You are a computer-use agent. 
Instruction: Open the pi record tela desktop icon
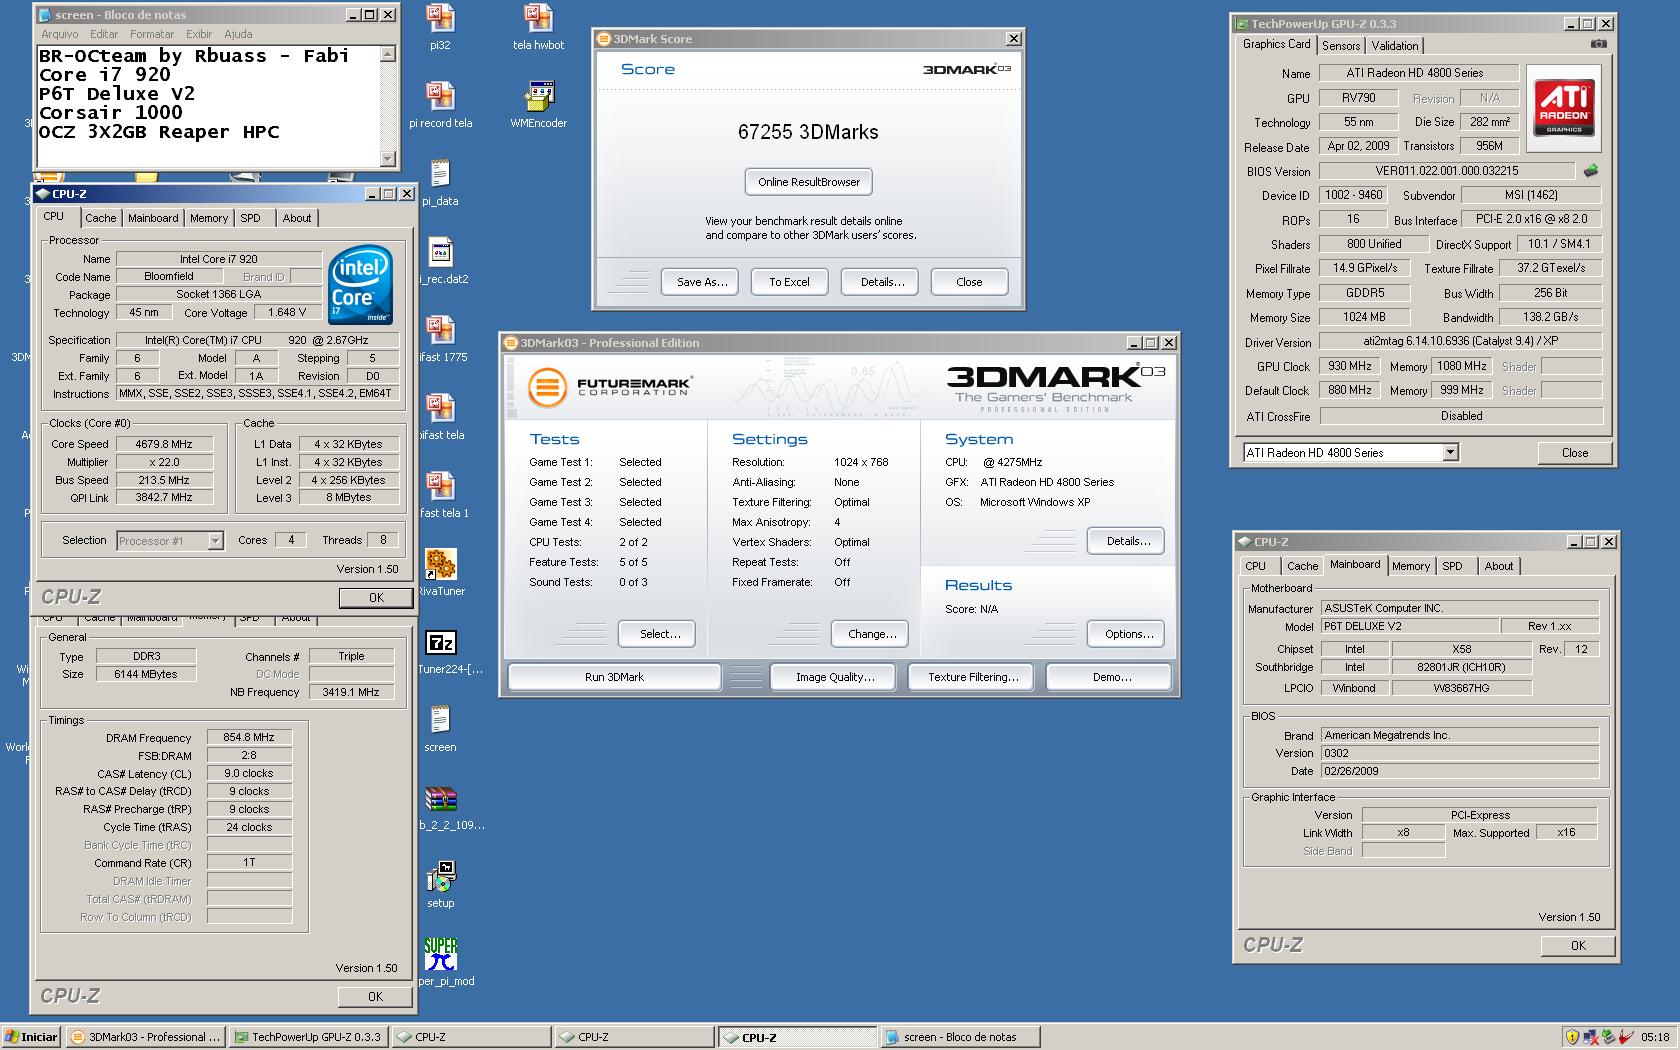[x=440, y=96]
